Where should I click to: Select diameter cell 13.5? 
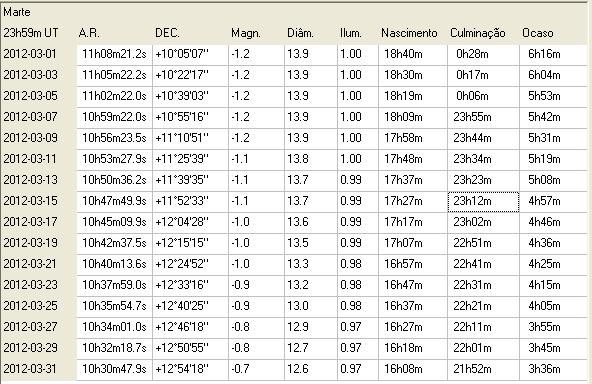coord(311,244)
